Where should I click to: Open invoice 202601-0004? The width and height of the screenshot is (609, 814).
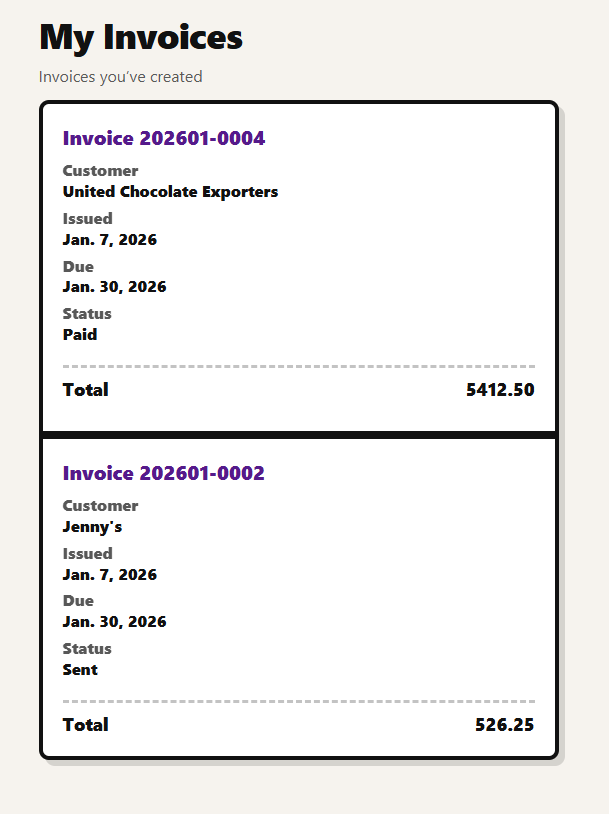point(163,138)
